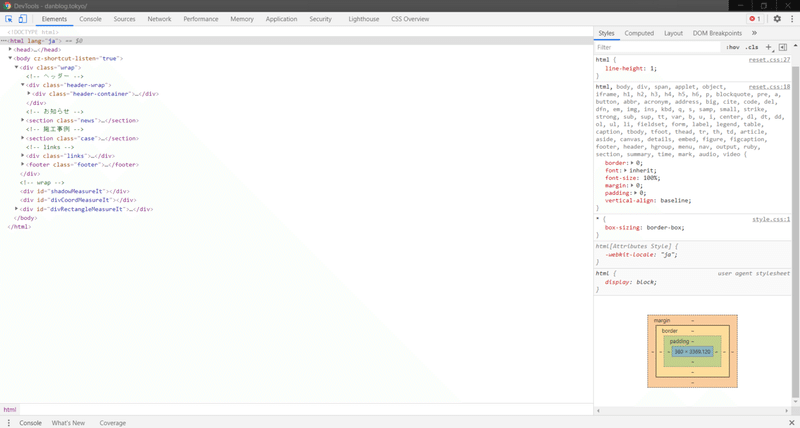Select the html lang ja element row
Screen dimensions: 800x428
tap(296, 40)
